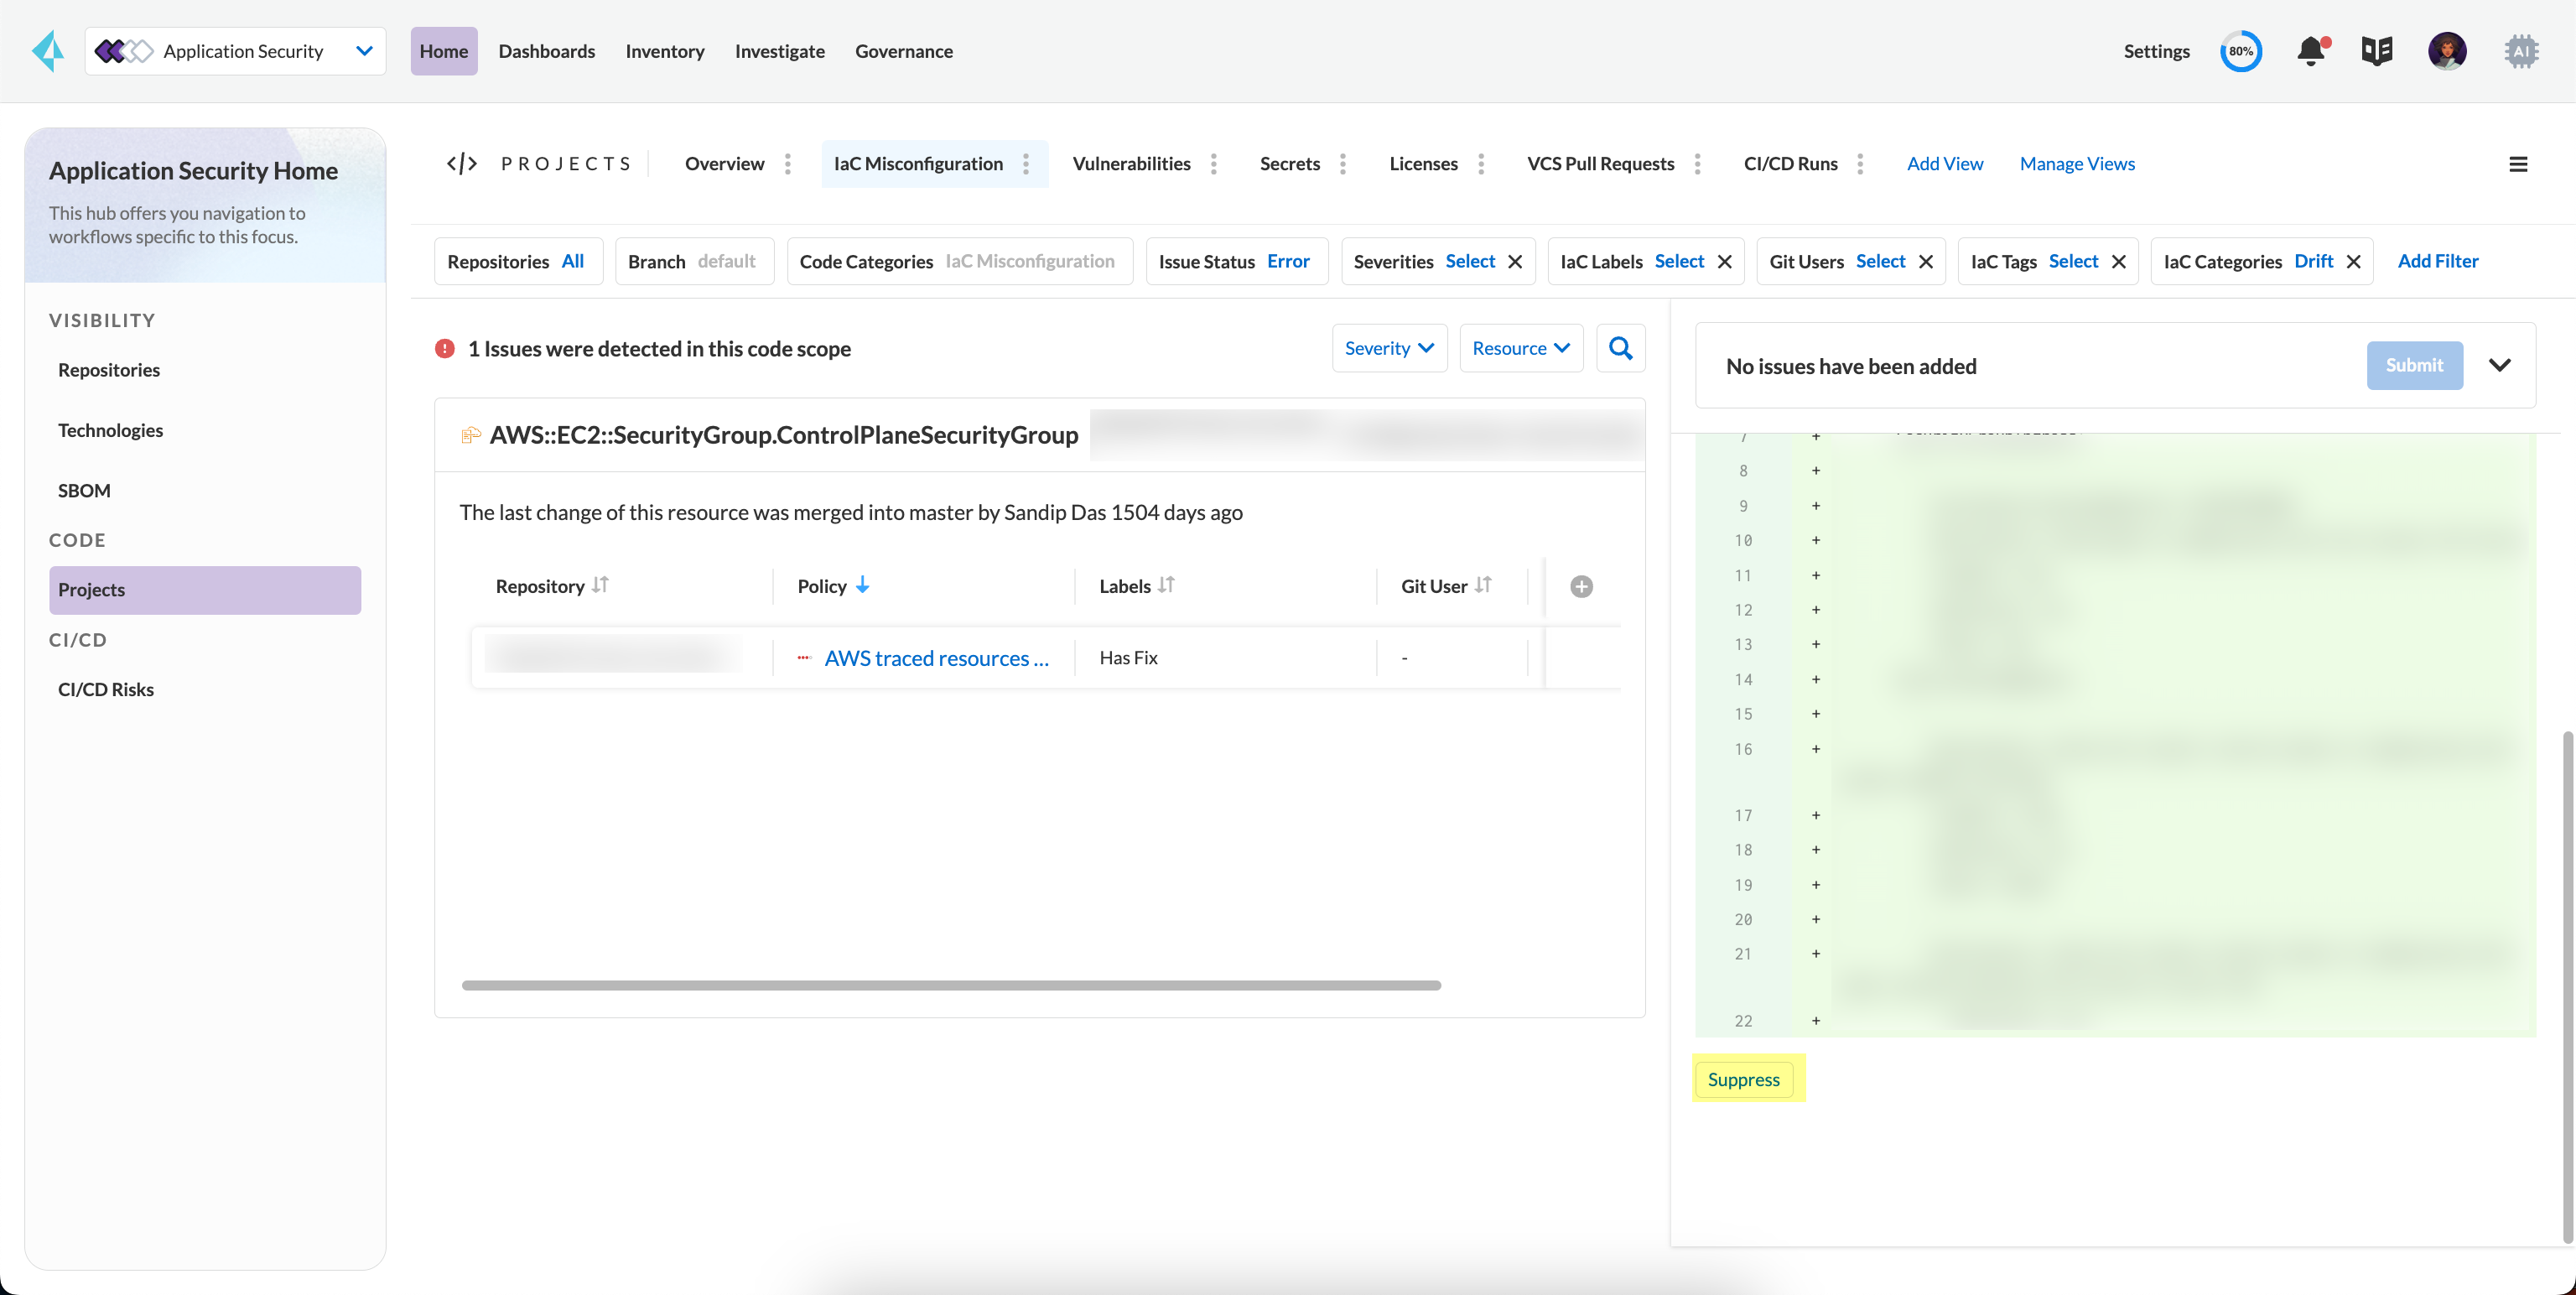Click the Add Filter link

pyautogui.click(x=2437, y=262)
